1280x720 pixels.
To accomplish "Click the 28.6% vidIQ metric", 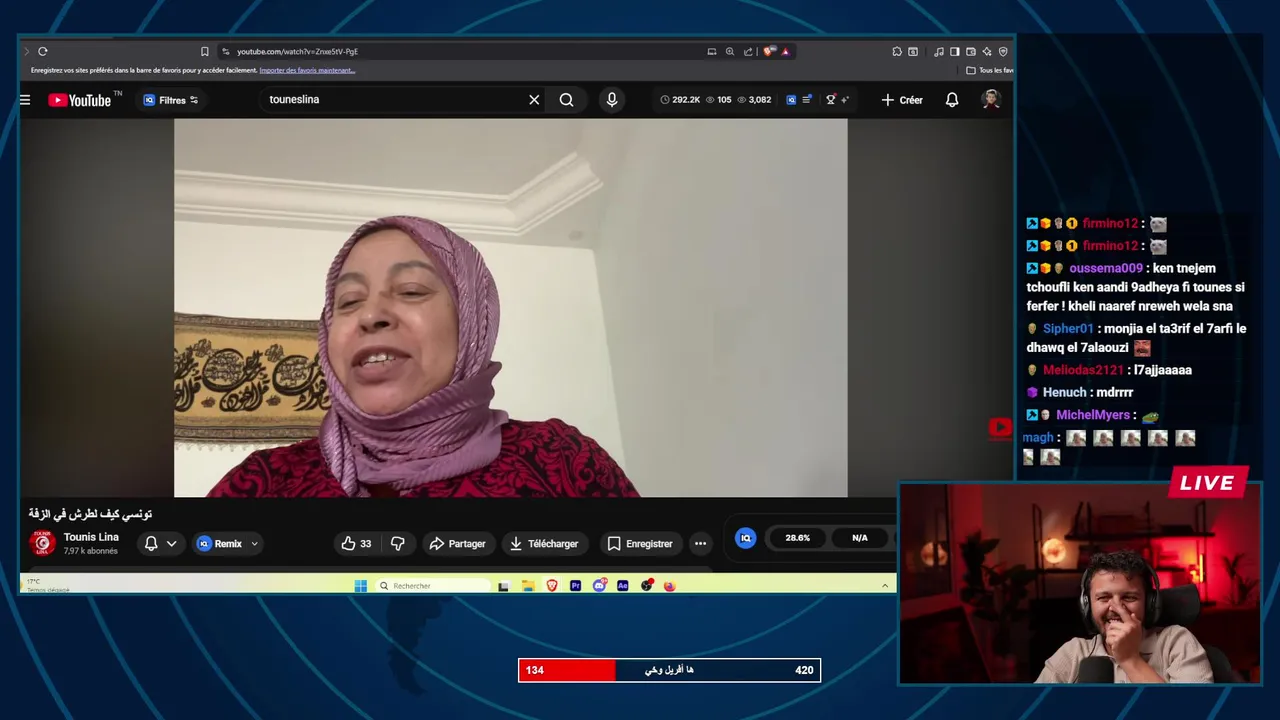I will coord(798,538).
